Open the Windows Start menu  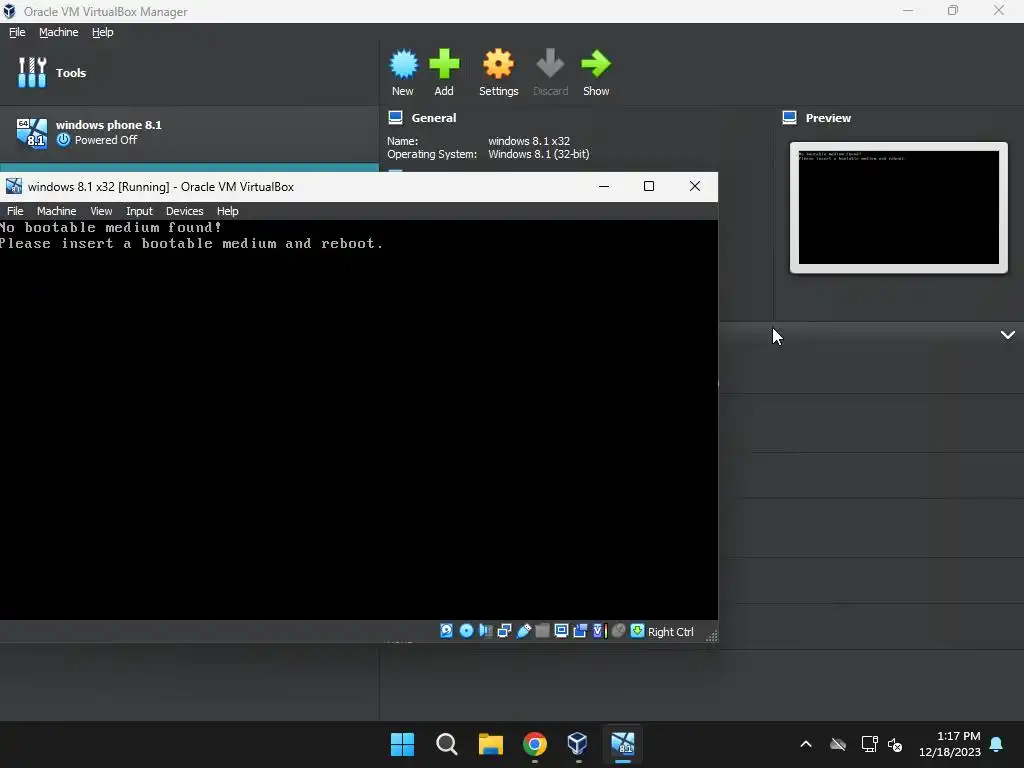coord(402,744)
